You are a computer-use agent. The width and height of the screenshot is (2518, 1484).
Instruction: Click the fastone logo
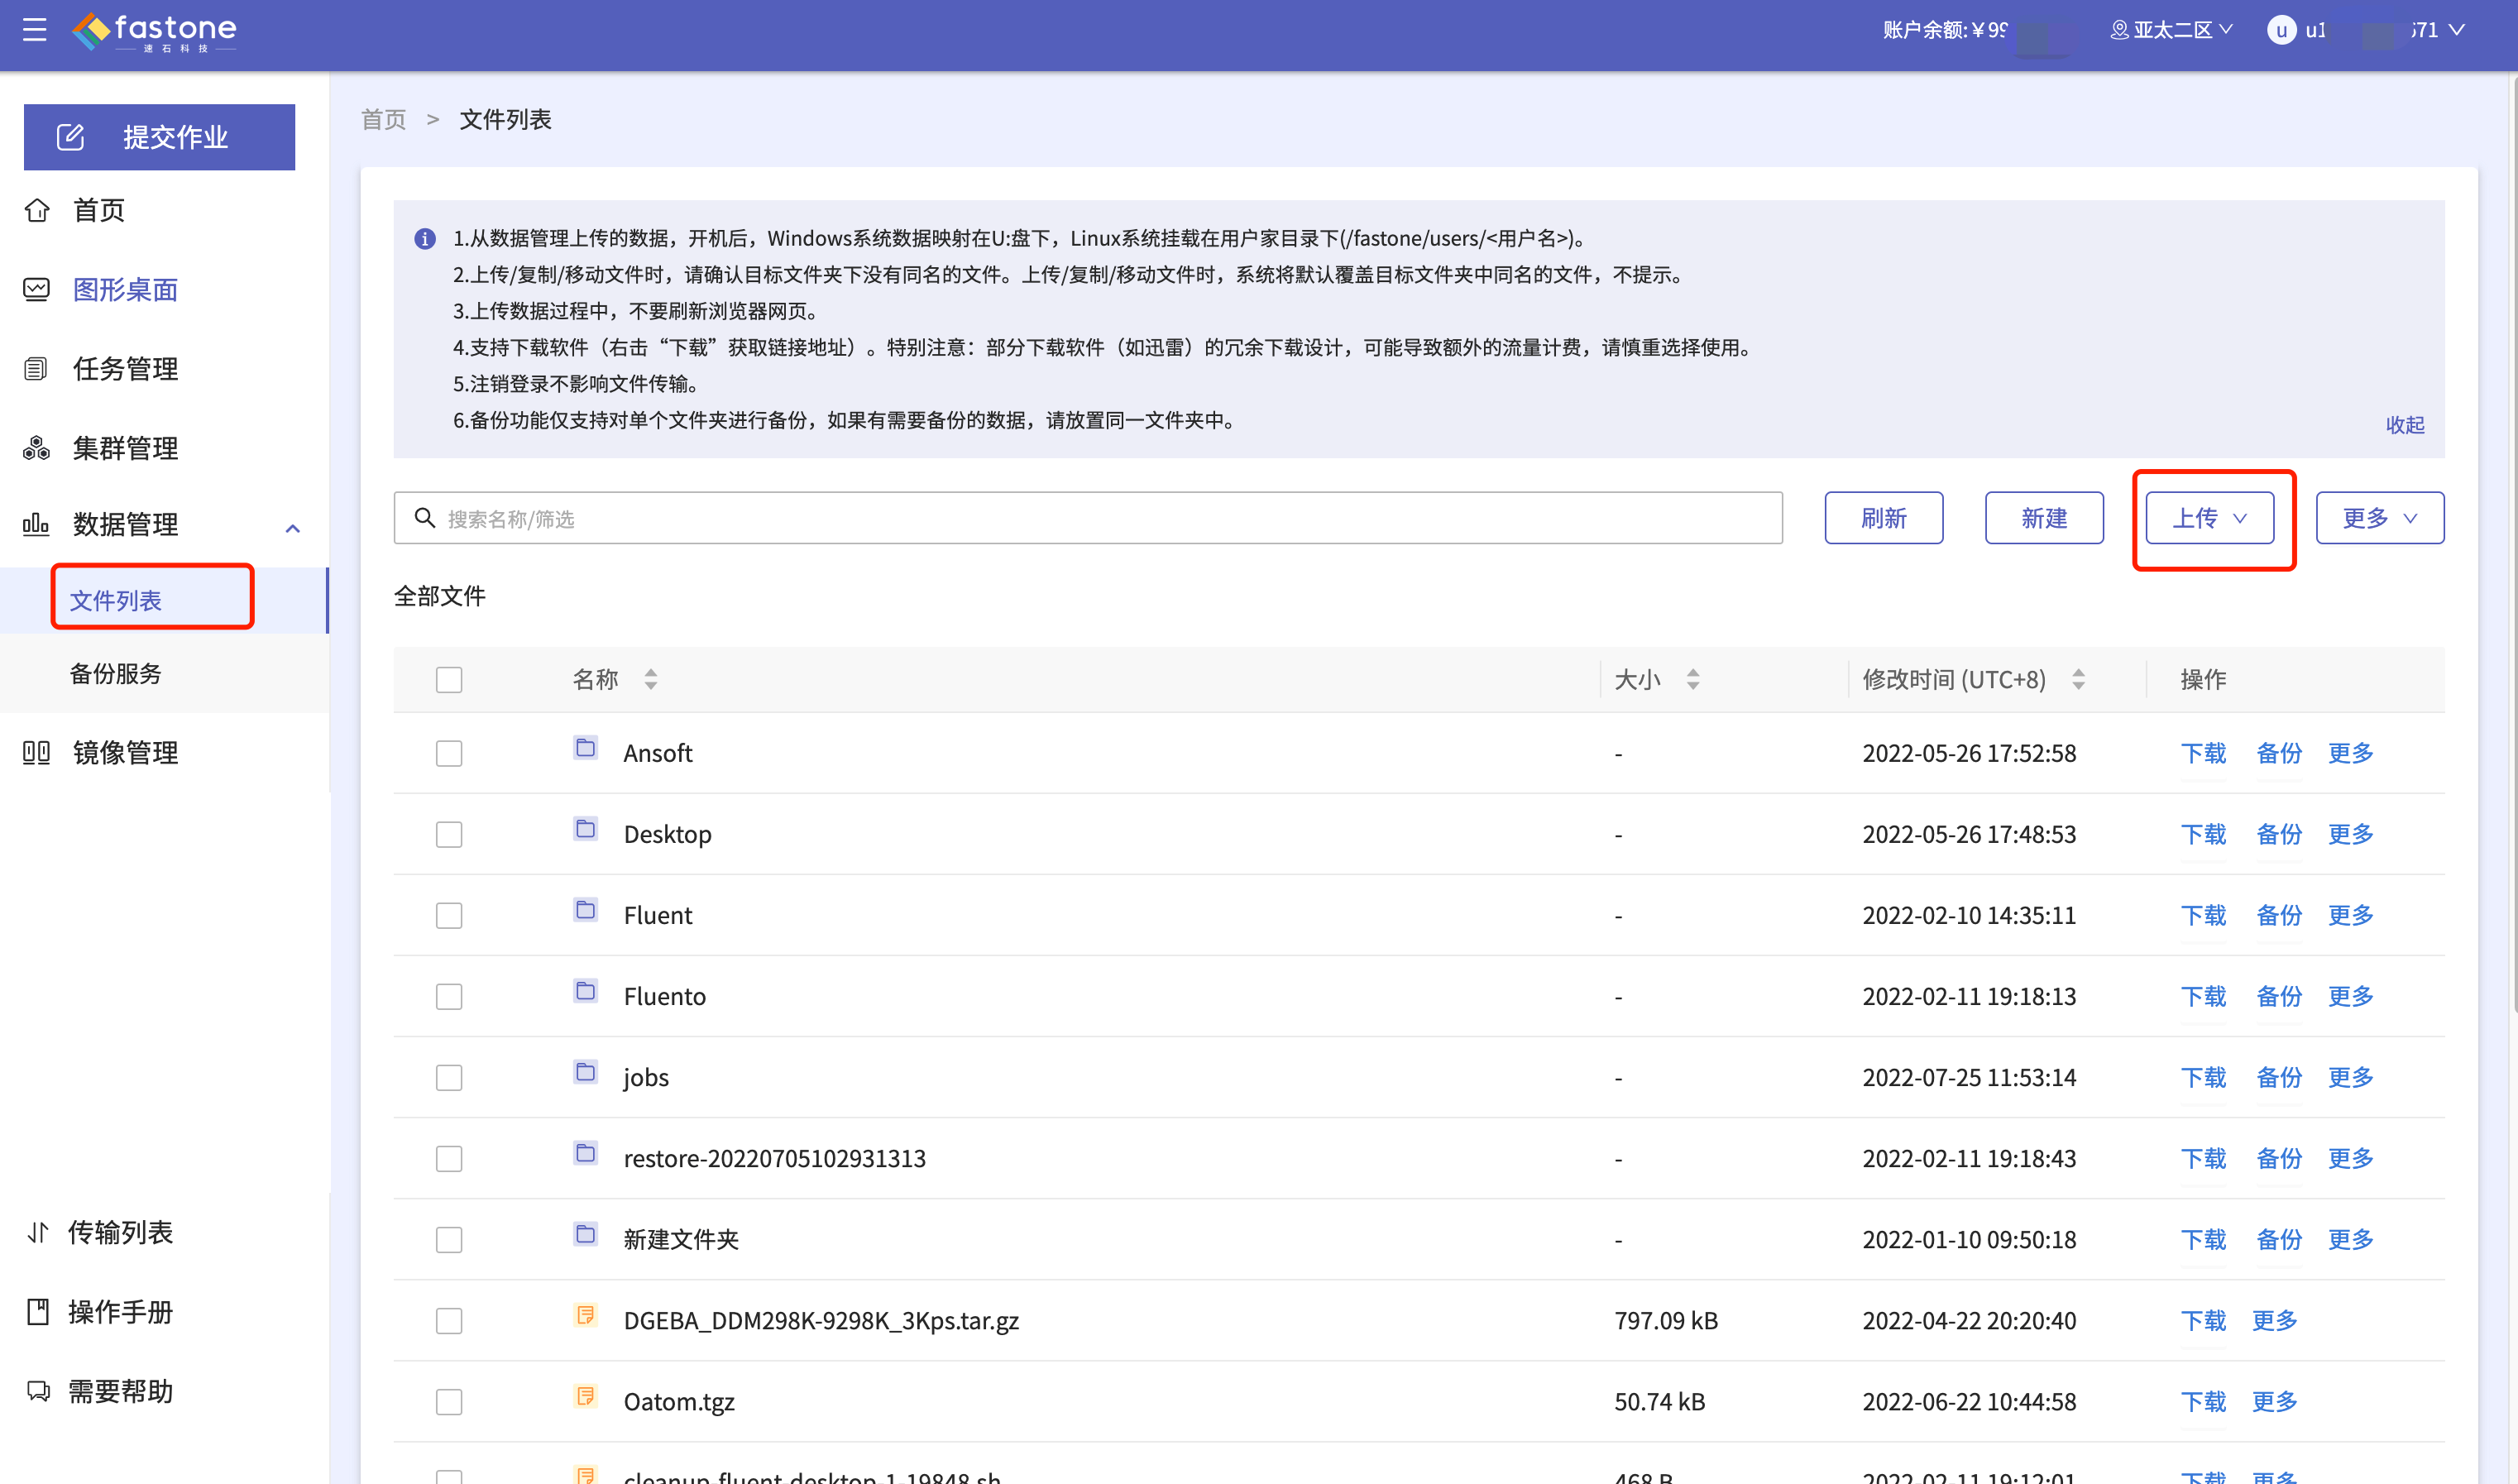(154, 32)
